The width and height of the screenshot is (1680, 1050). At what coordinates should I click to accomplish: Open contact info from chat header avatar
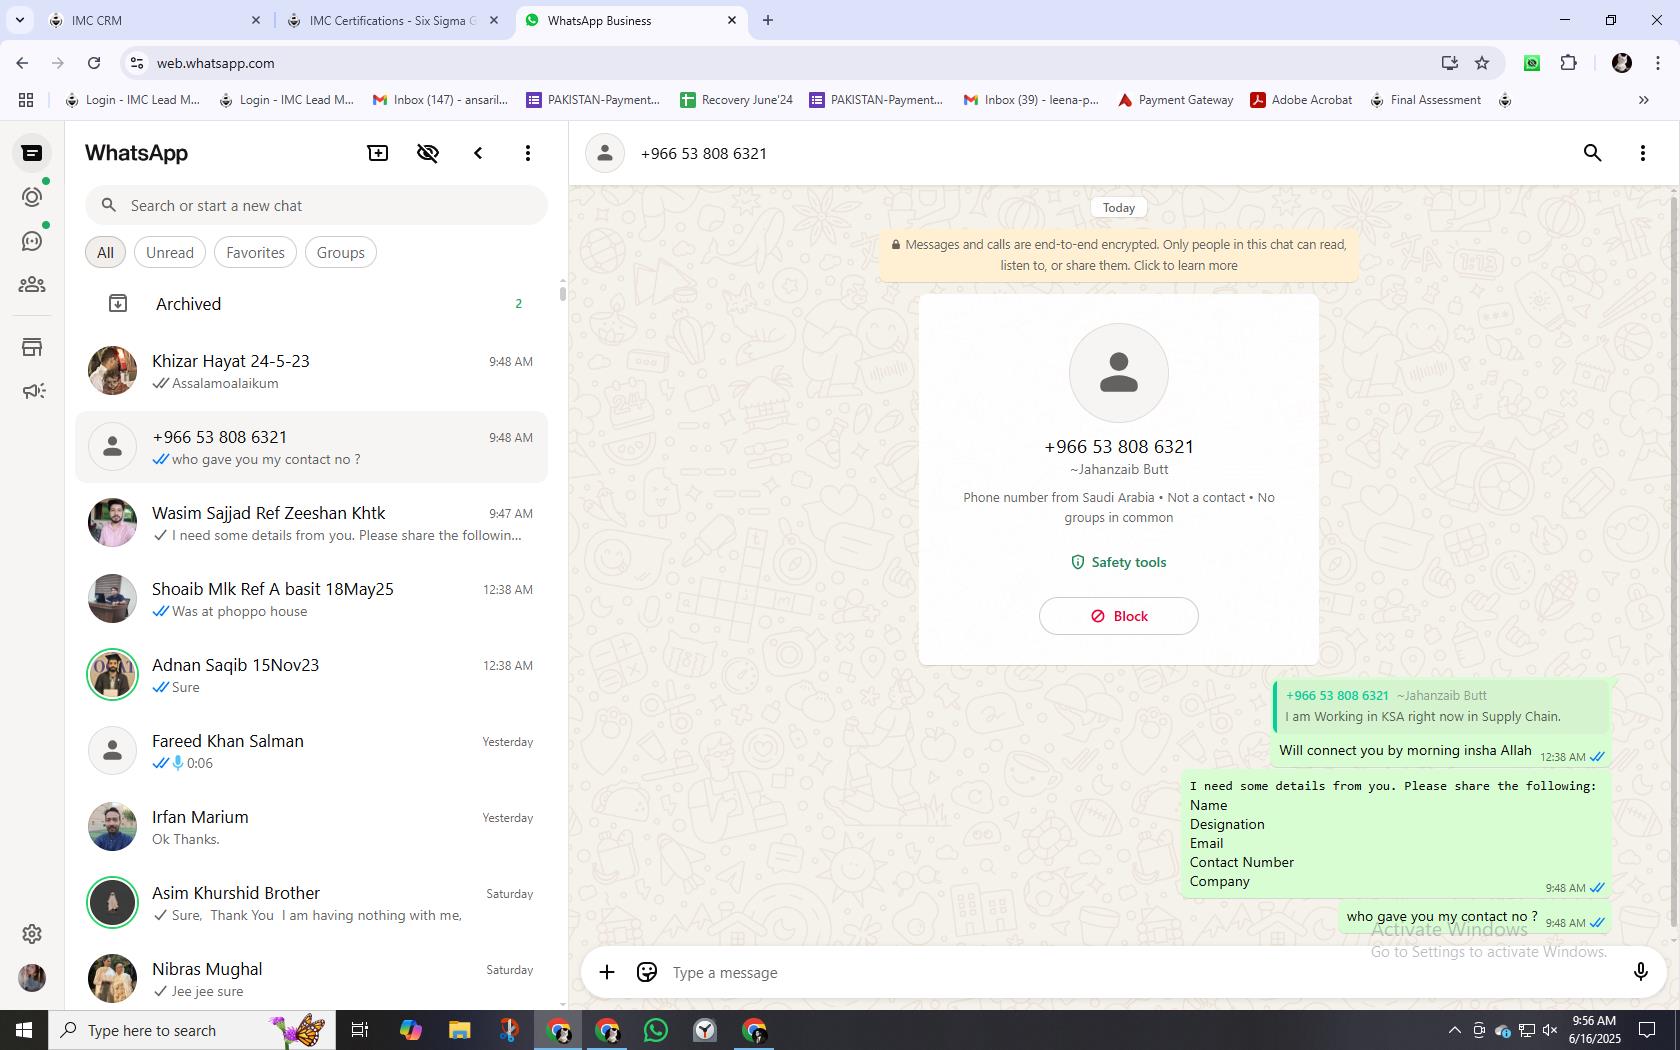[605, 153]
